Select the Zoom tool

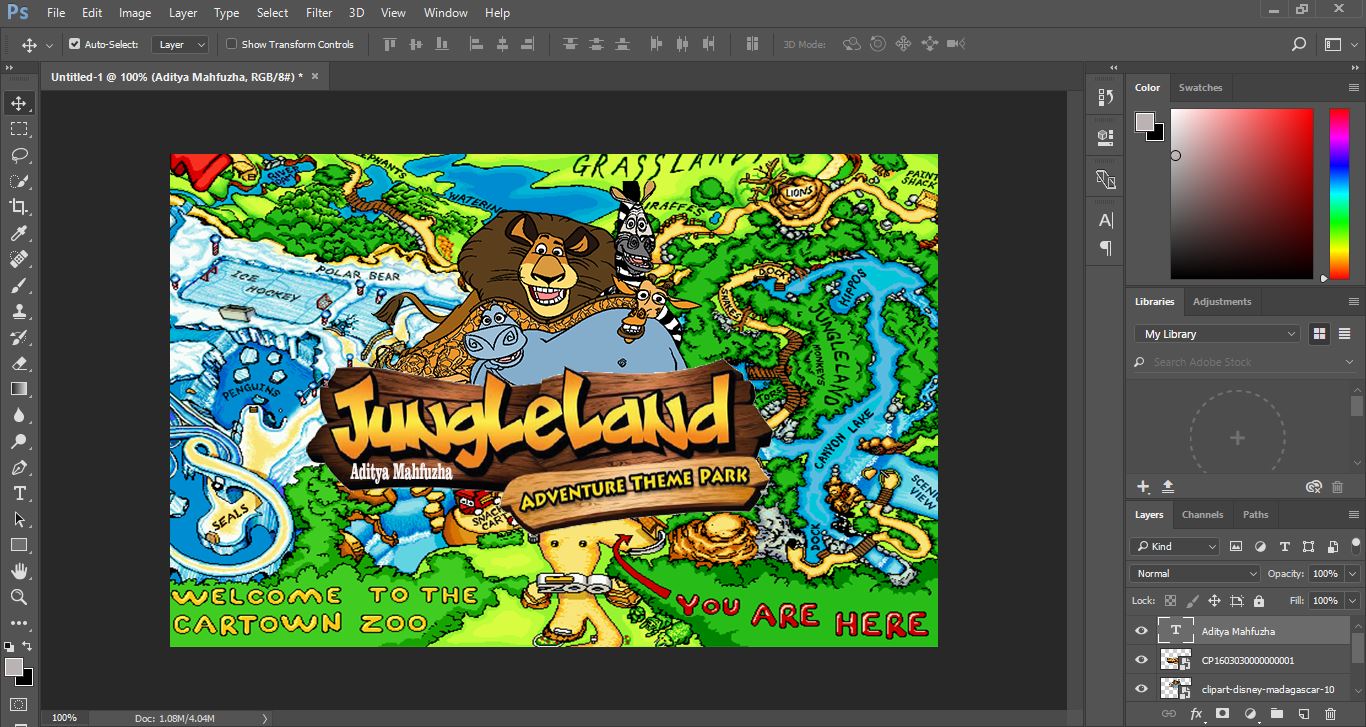(x=19, y=597)
